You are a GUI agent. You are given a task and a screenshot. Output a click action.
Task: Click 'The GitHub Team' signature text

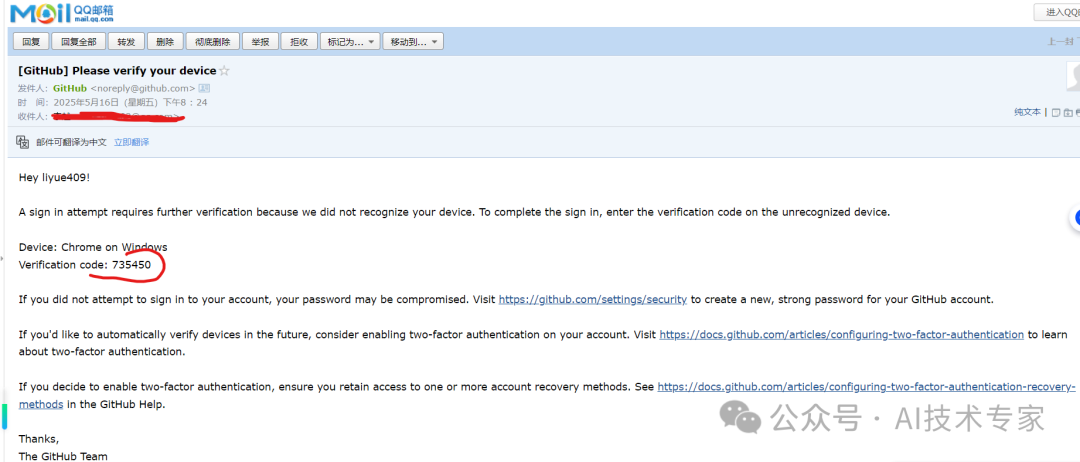(63, 456)
